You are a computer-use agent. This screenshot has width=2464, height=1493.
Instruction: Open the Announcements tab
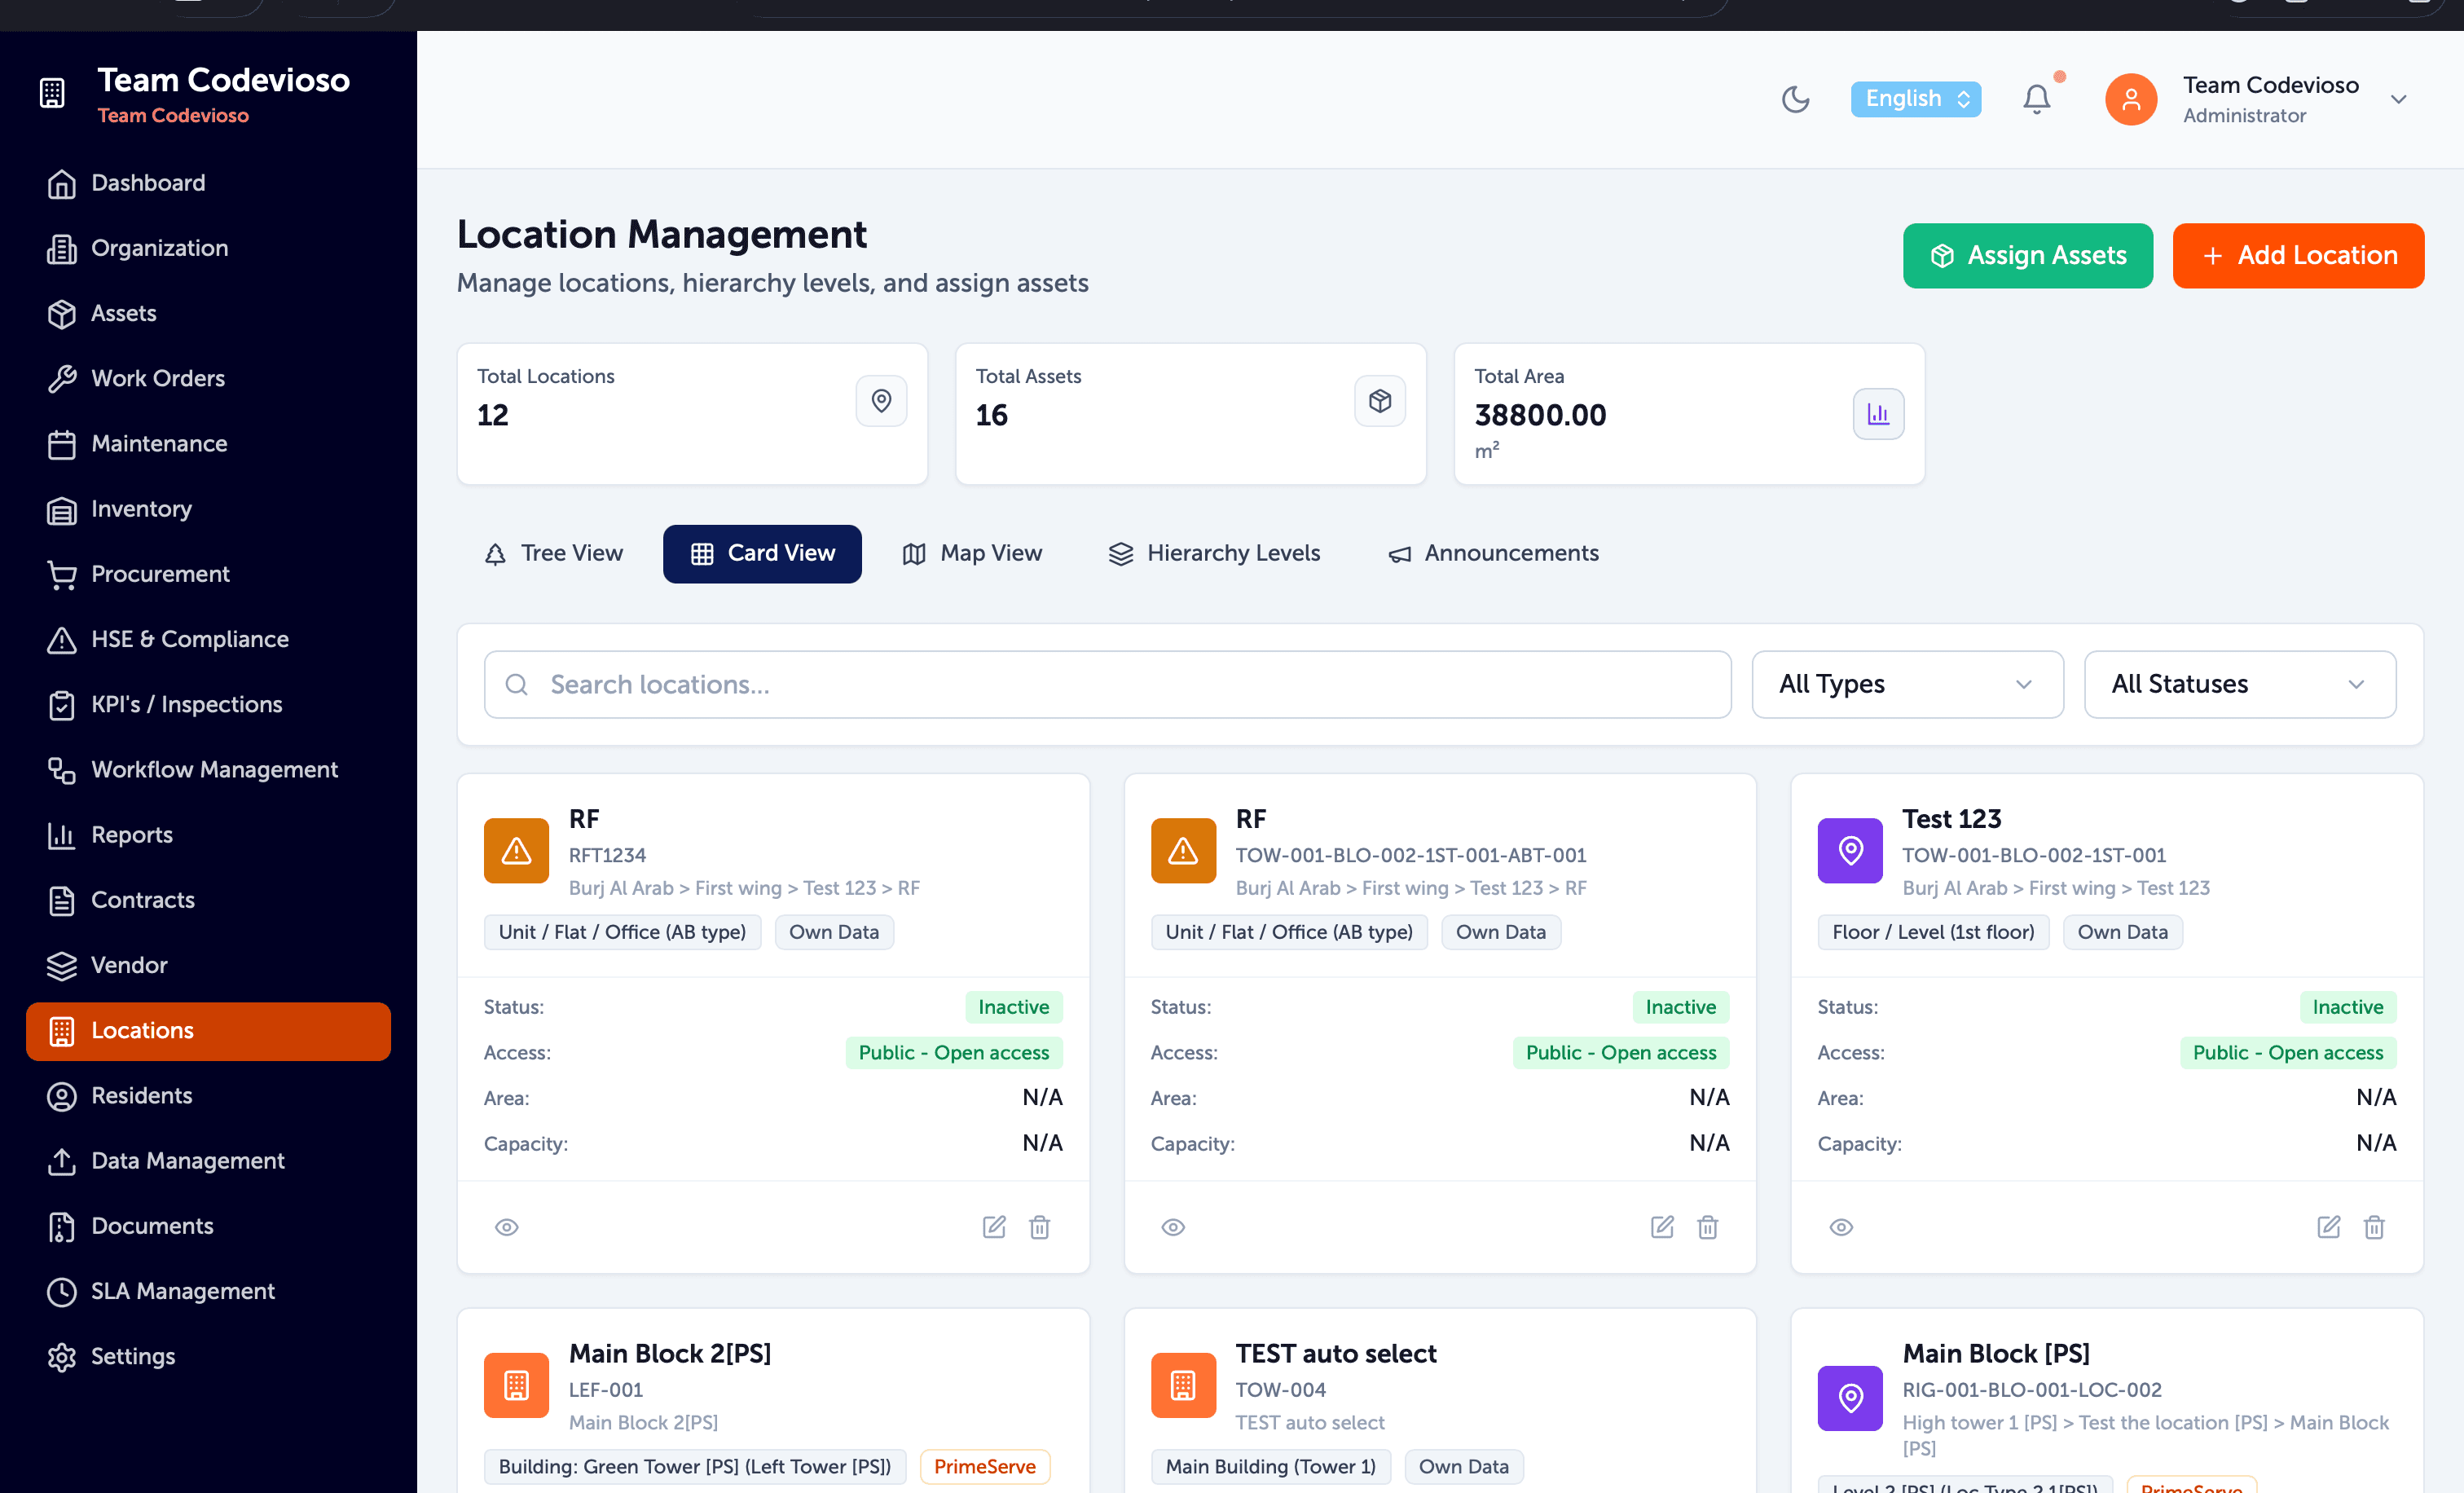point(1493,554)
